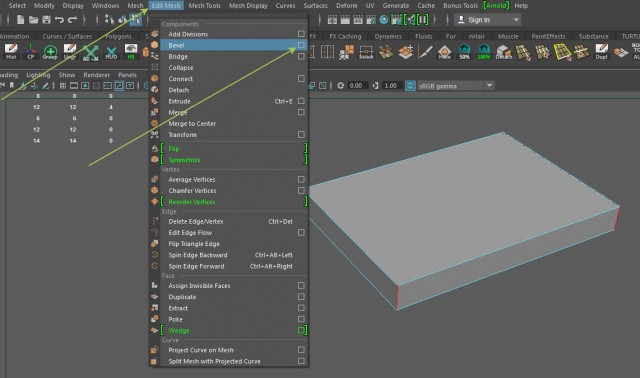Click the gamma icon beside 1.00
The image size is (640, 378).
pos(375,86)
